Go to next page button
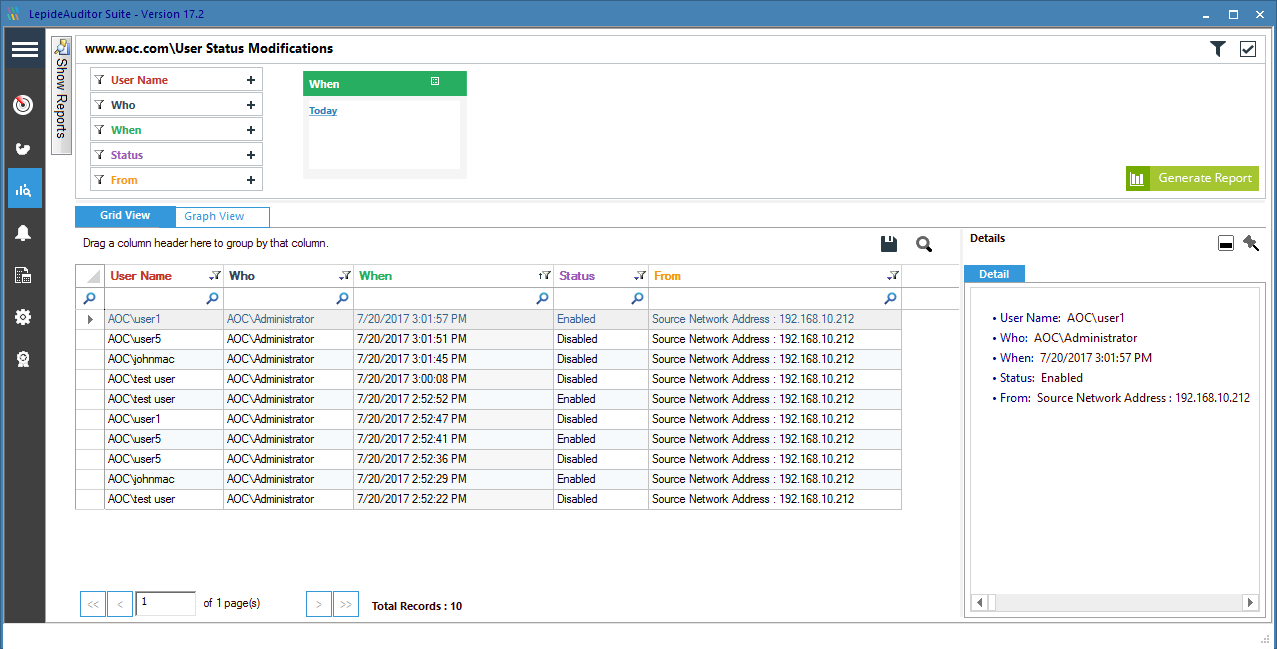1277x649 pixels. 318,604
